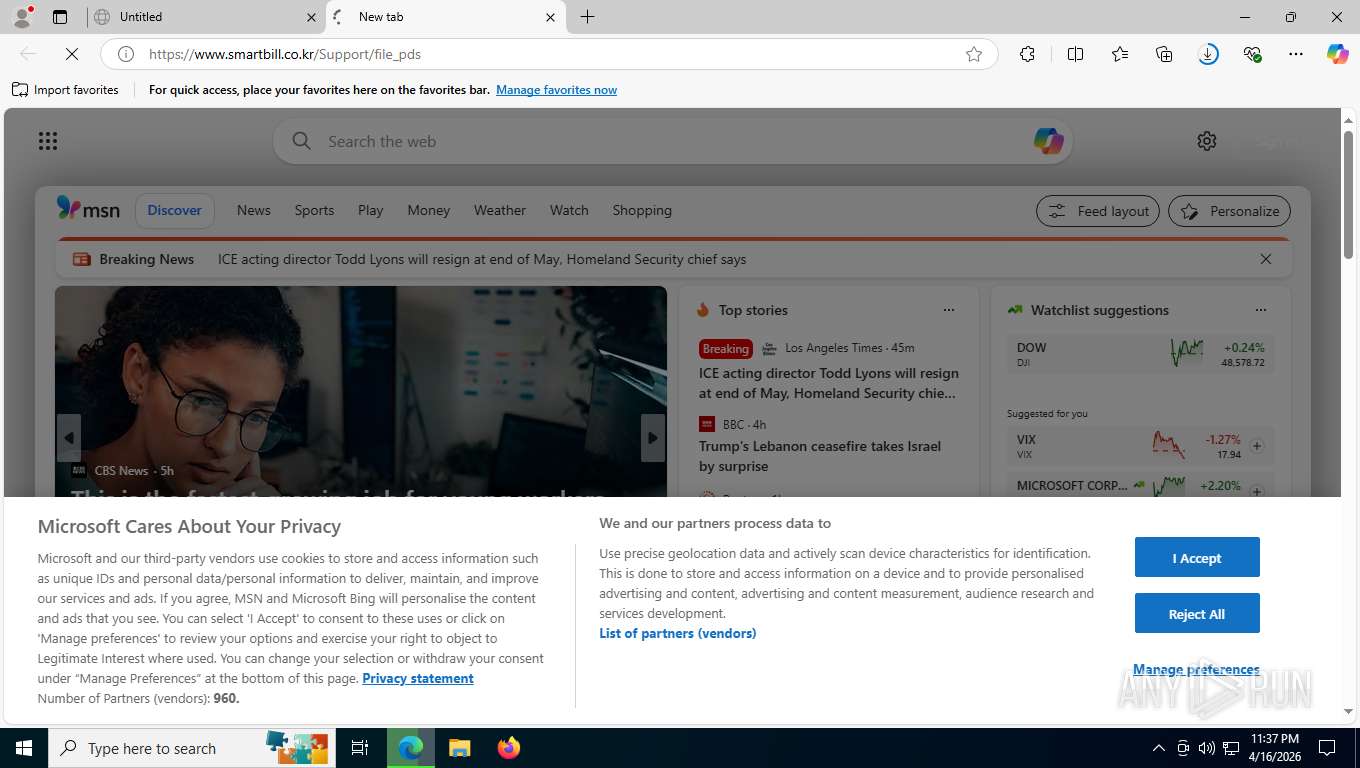Open the DOW watchlist entry

coord(1141,354)
